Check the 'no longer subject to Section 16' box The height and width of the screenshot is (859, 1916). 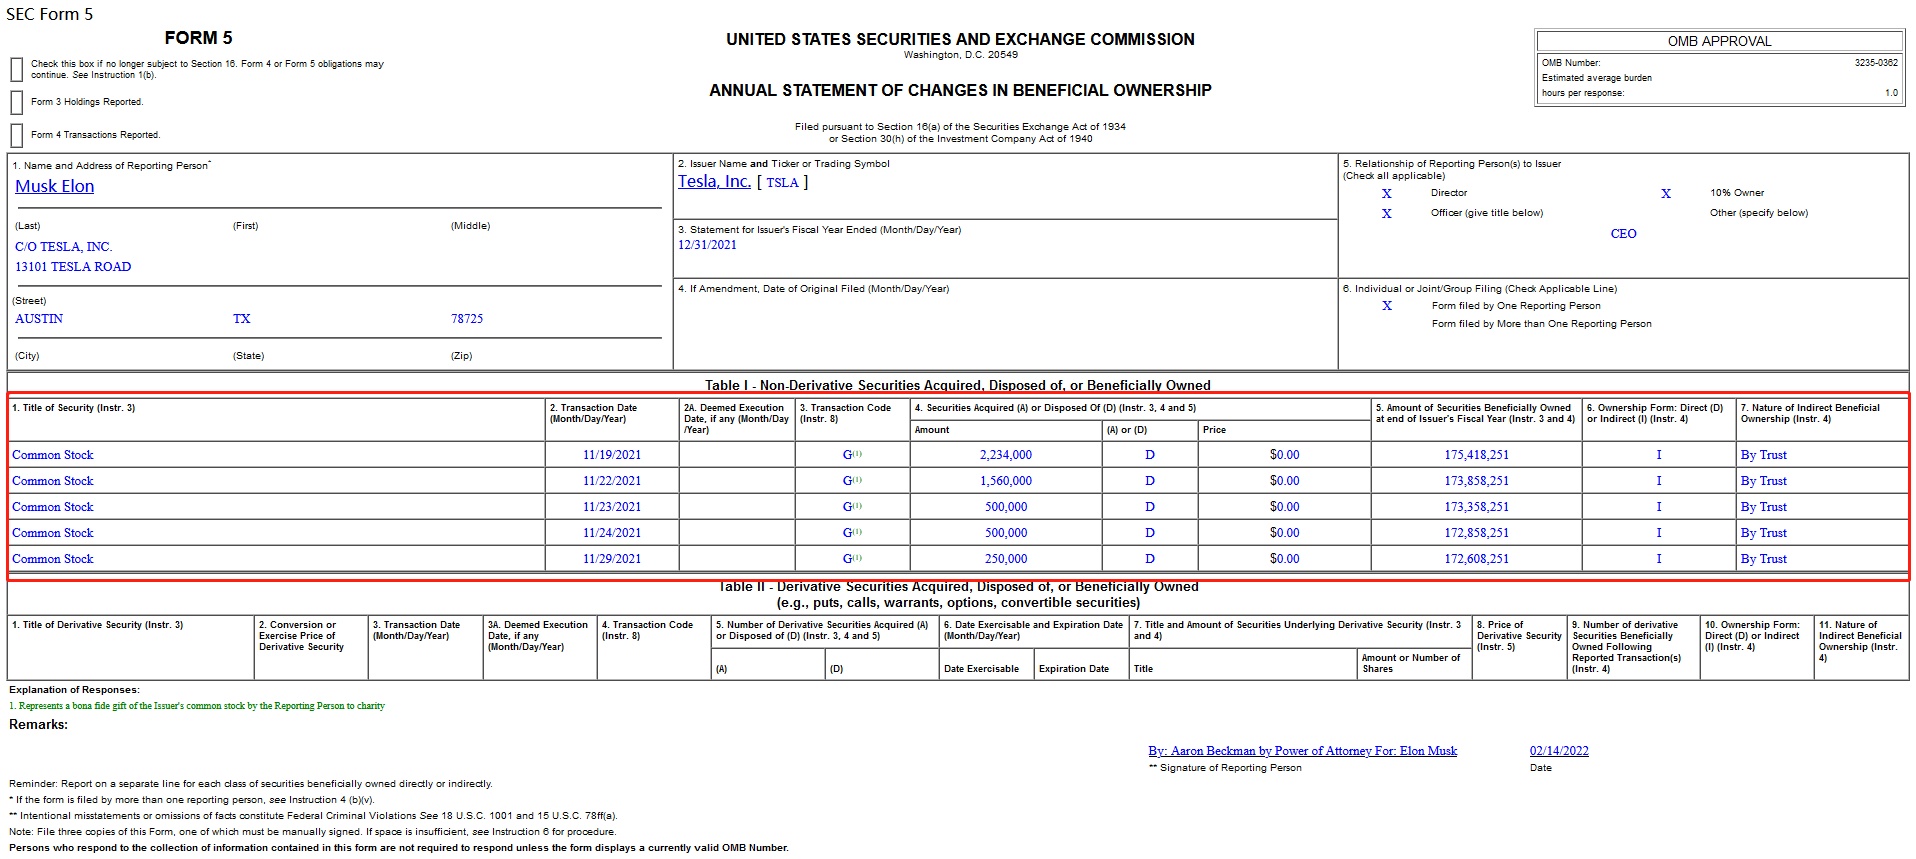(16, 69)
